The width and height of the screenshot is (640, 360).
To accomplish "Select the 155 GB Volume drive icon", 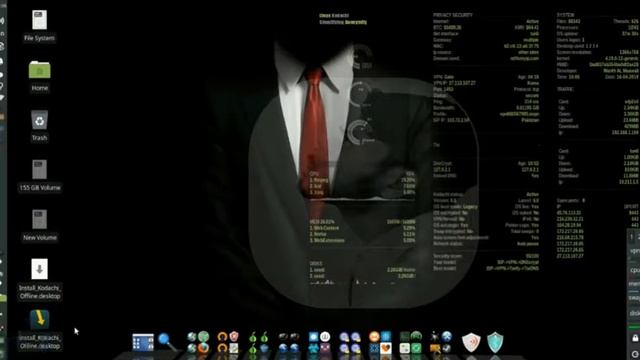I will click(40, 169).
